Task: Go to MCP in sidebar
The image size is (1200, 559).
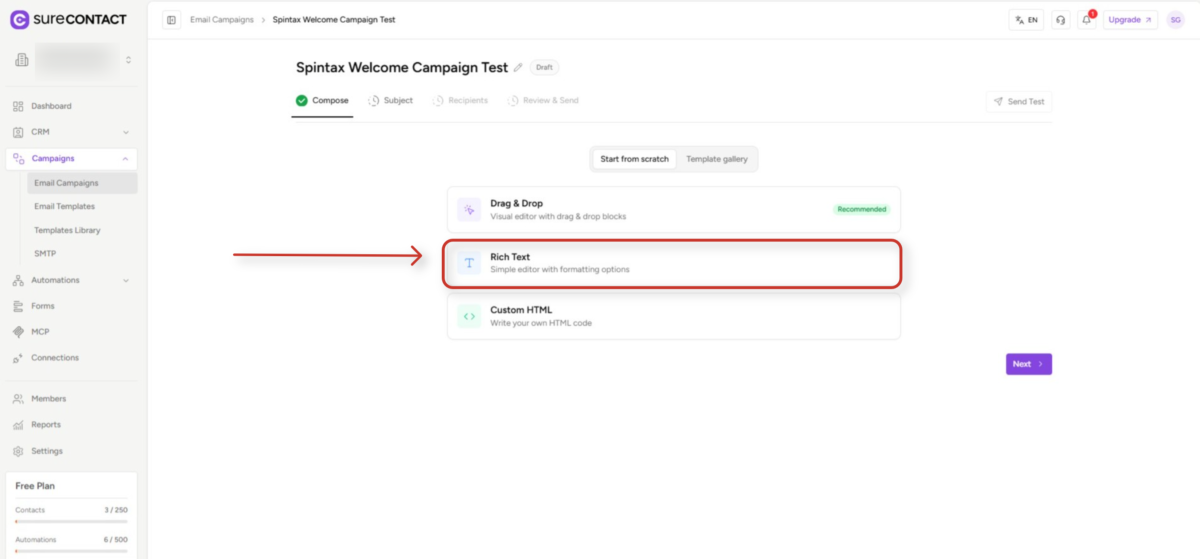Action: point(40,332)
